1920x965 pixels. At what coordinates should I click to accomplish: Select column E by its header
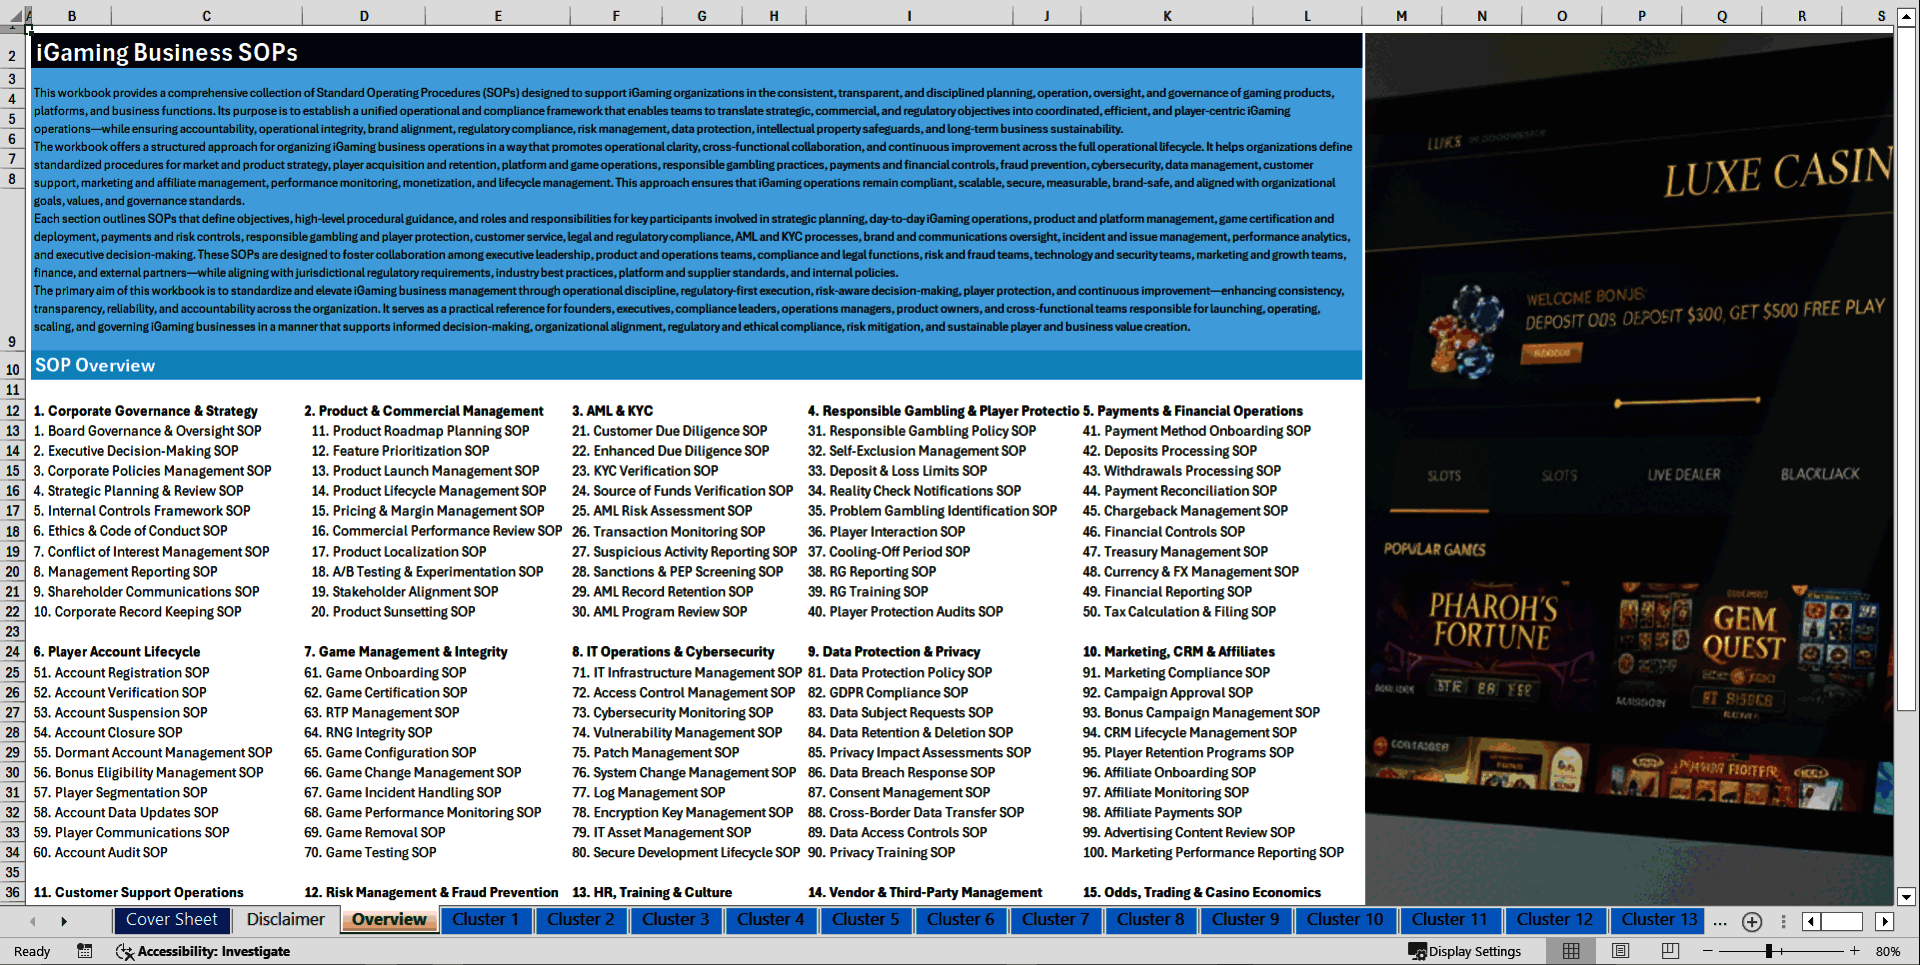[497, 15]
